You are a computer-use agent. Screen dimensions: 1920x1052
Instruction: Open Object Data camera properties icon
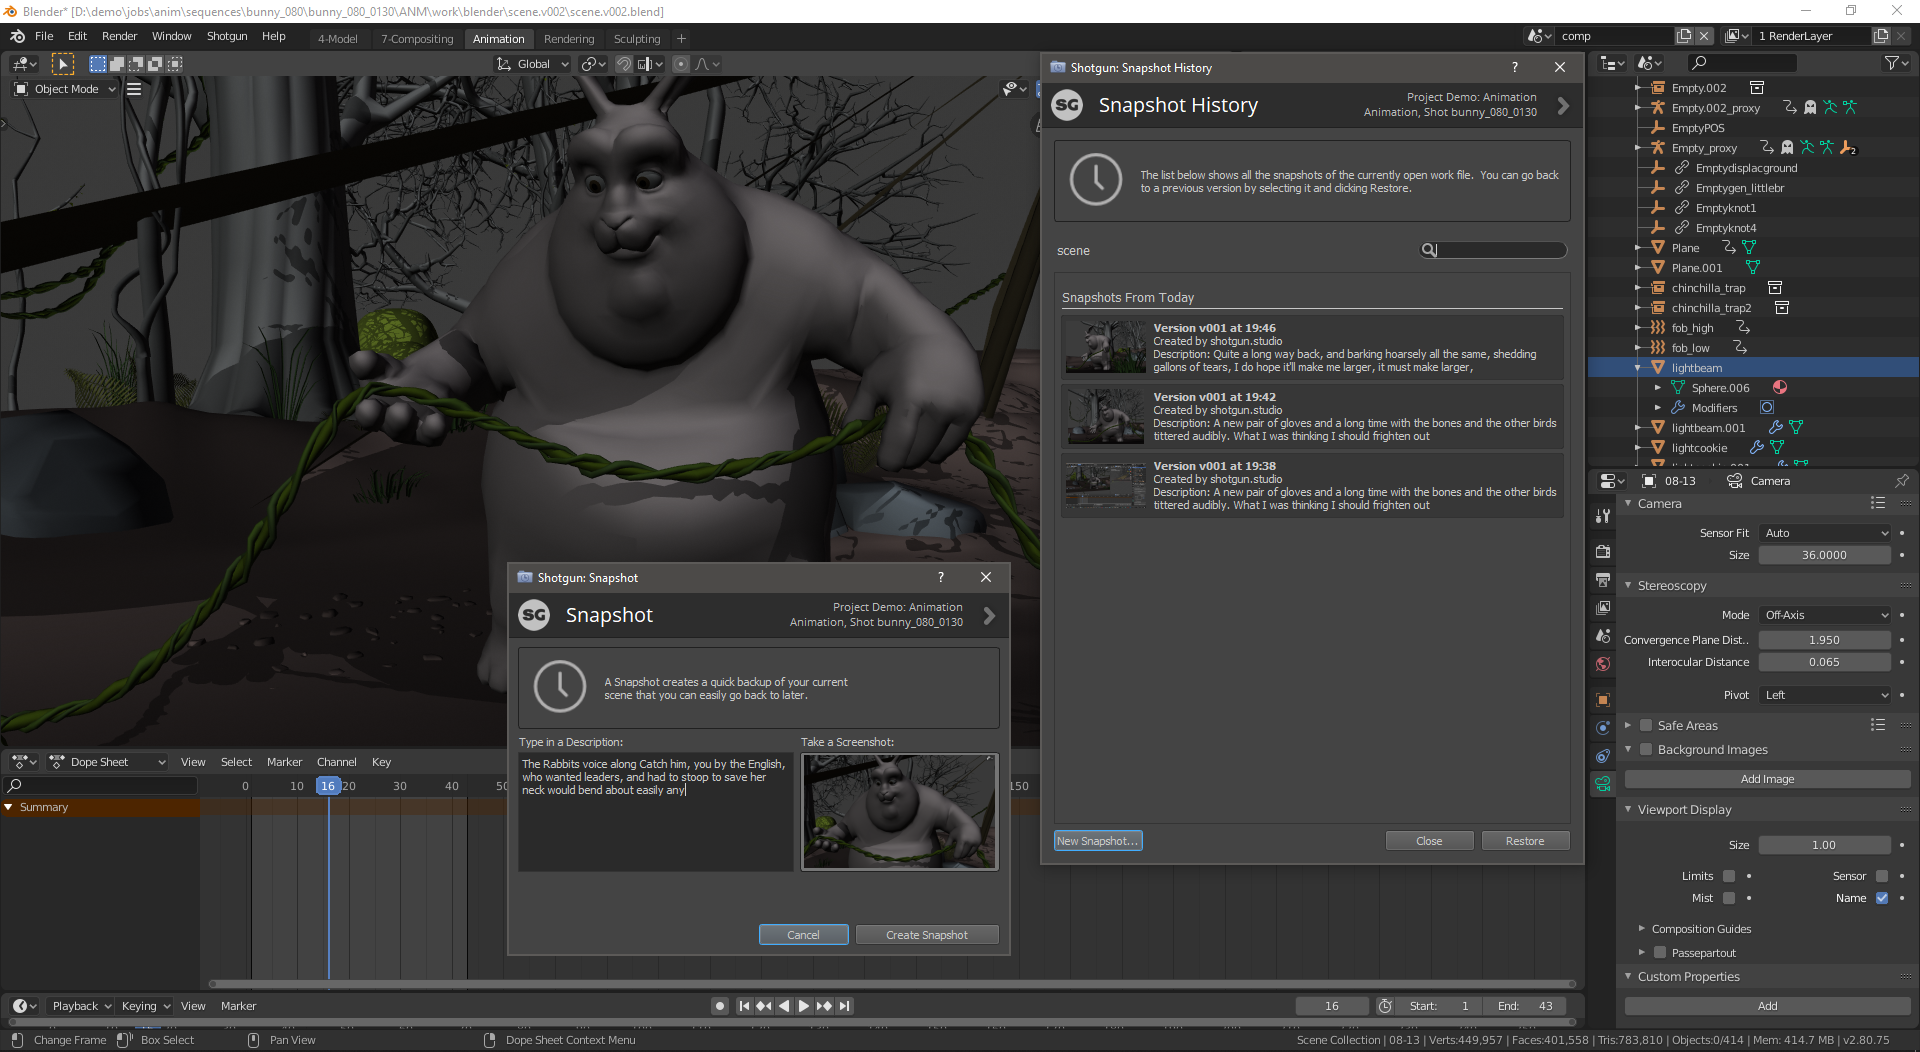(x=1603, y=784)
